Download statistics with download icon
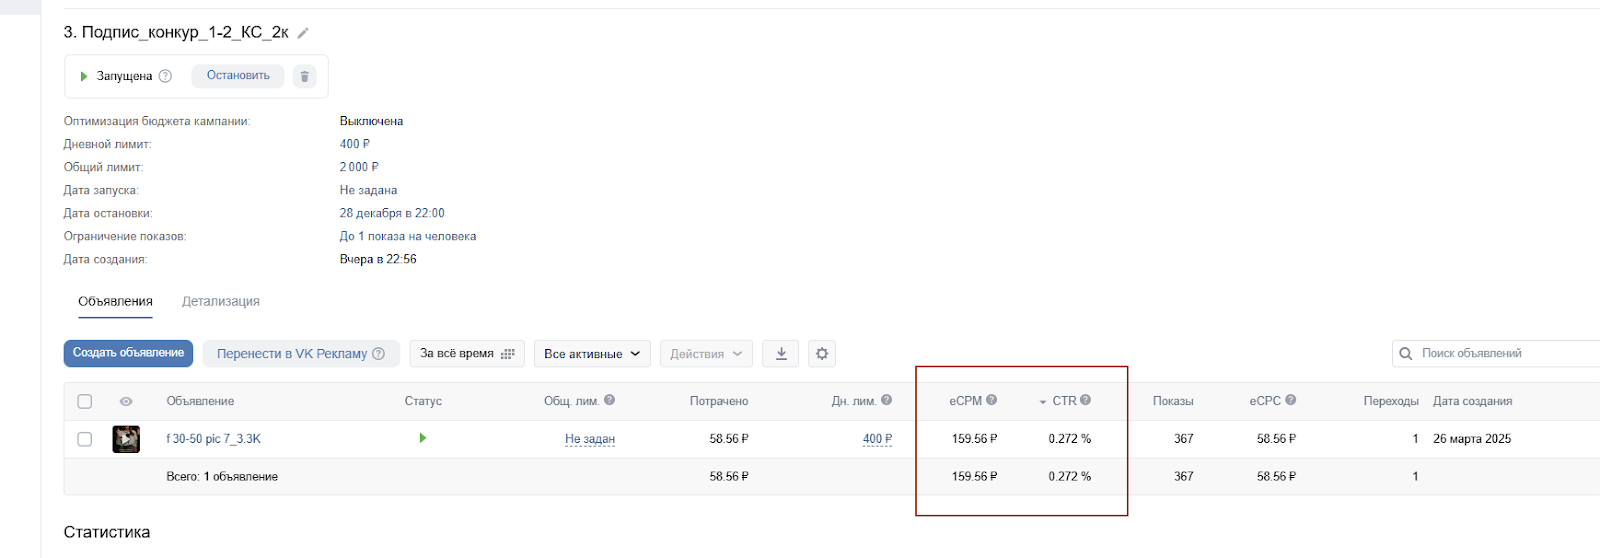This screenshot has width=1600, height=558. pyautogui.click(x=781, y=353)
